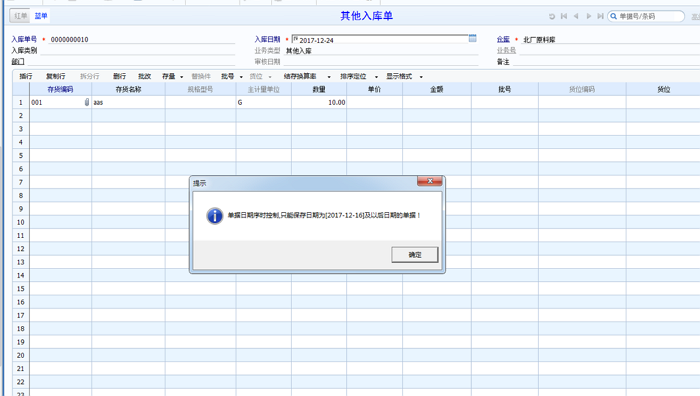Open the calendar picker beside 入库日期
Screen dimensions: 700x396
[x=472, y=38]
